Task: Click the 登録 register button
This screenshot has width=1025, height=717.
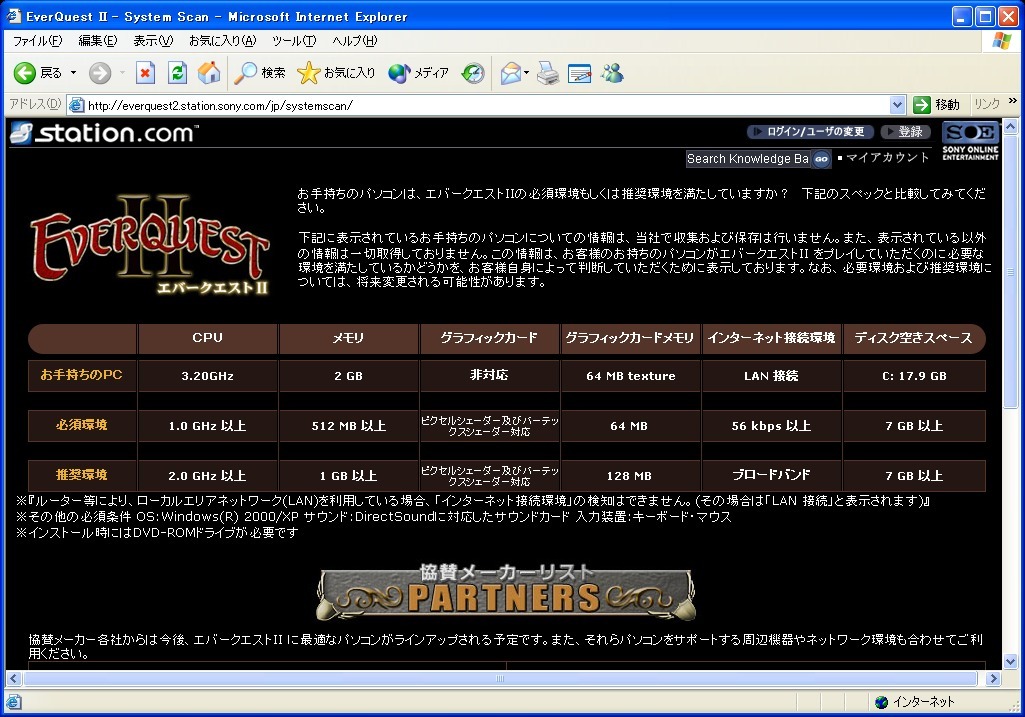Action: tap(905, 132)
